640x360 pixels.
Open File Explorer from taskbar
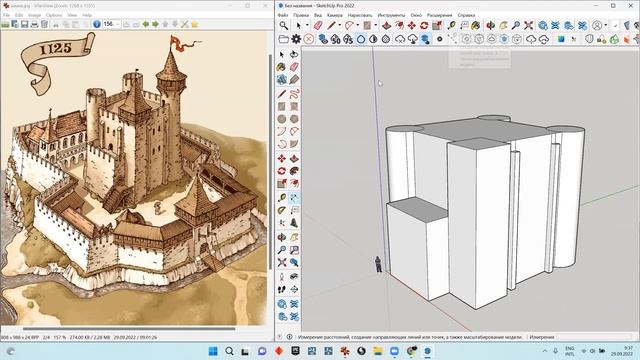pos(378,351)
